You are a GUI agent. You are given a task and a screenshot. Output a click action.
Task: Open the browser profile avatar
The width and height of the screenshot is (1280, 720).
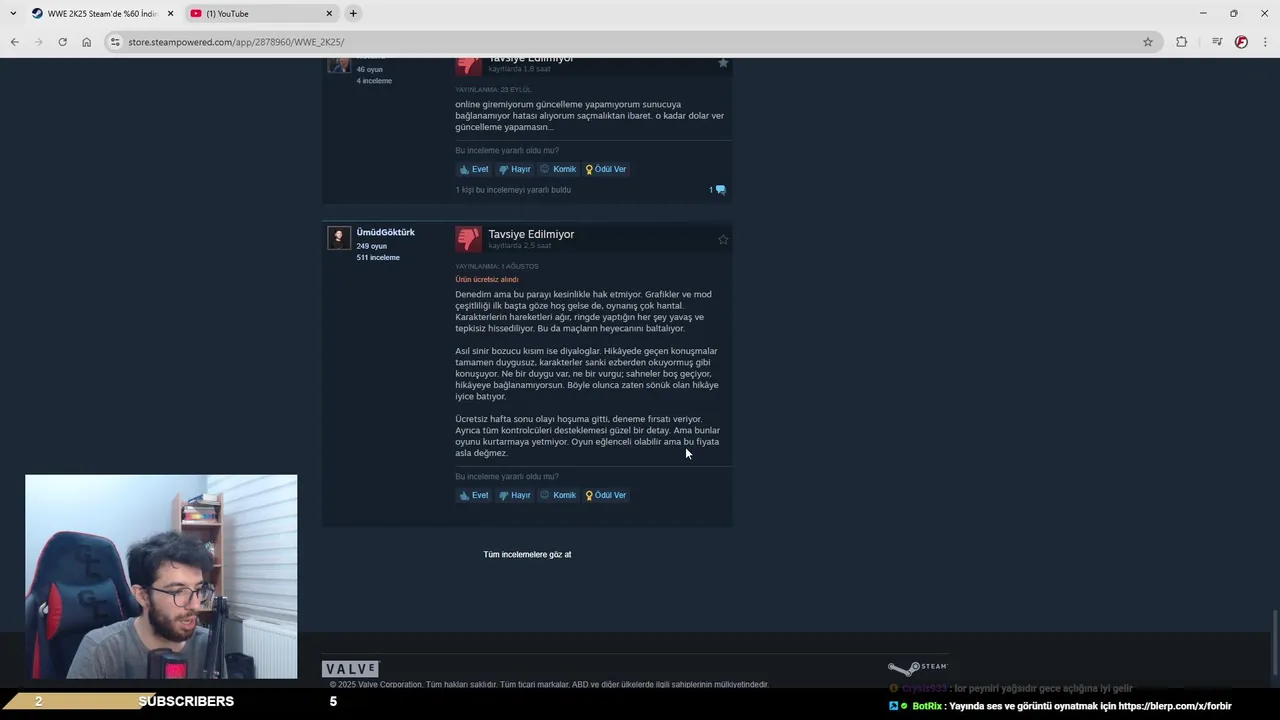[1241, 42]
